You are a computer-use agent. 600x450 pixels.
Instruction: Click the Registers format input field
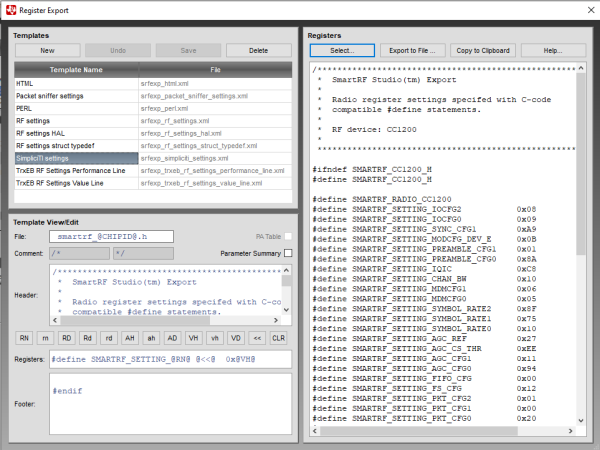[170, 359]
